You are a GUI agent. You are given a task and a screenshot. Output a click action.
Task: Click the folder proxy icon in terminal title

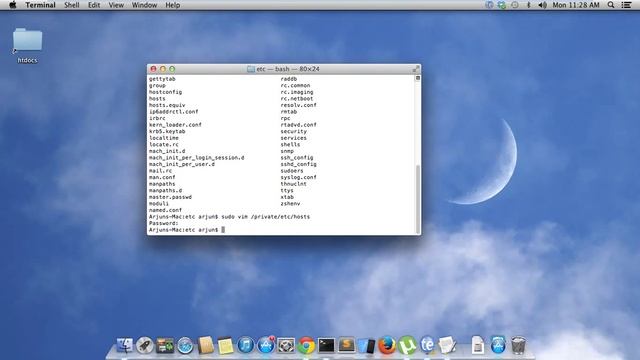[251, 69]
